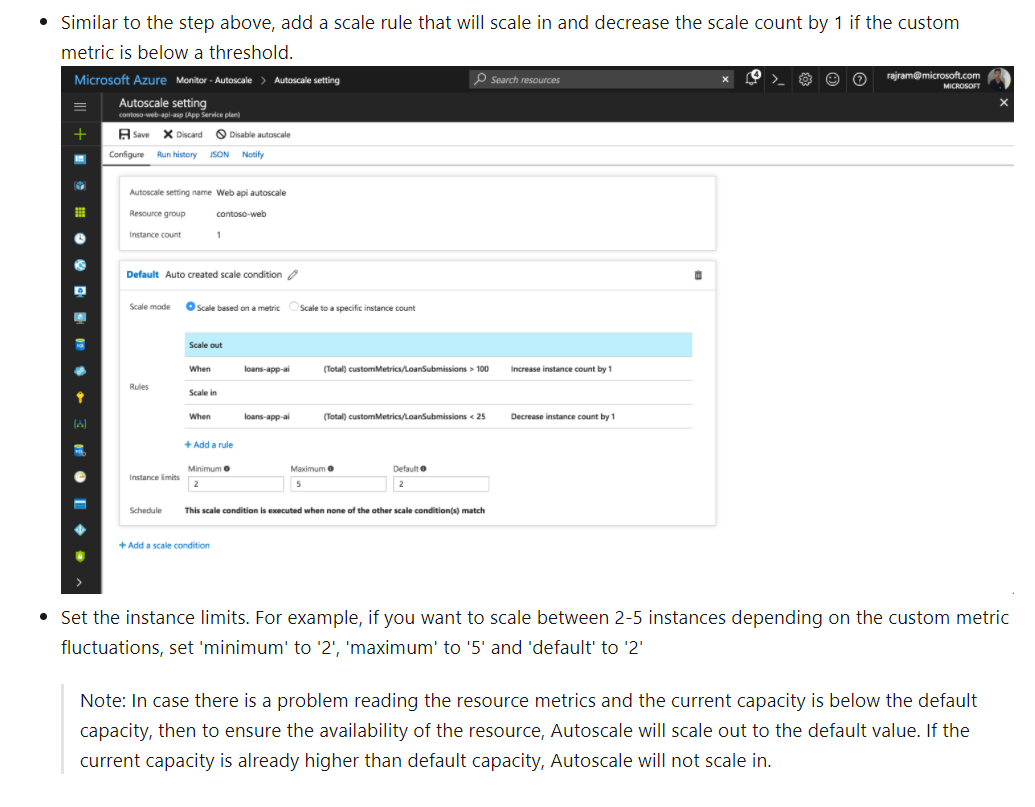Launch Cloud Shell from top bar

pos(778,80)
